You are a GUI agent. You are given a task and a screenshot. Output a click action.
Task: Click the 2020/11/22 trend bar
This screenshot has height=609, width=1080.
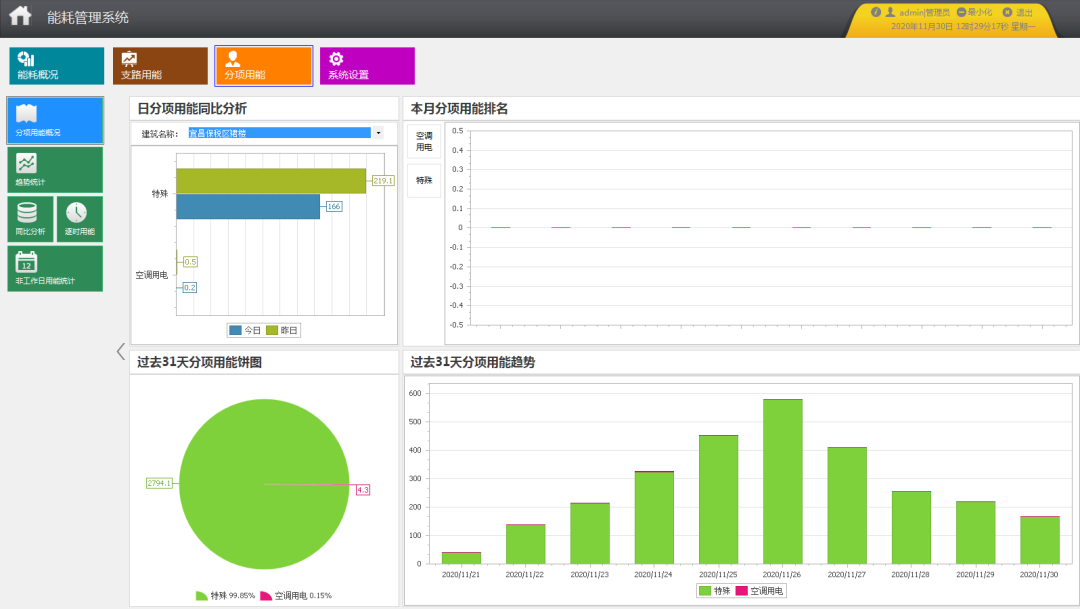pyautogui.click(x=526, y=544)
